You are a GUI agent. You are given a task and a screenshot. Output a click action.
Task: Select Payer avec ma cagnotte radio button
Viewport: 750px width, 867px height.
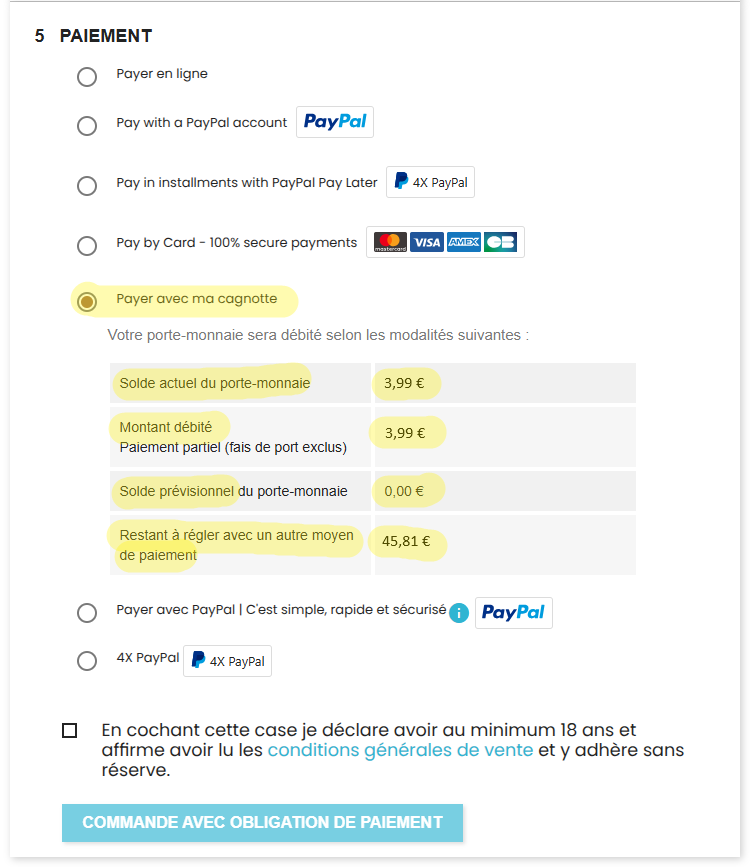click(87, 301)
